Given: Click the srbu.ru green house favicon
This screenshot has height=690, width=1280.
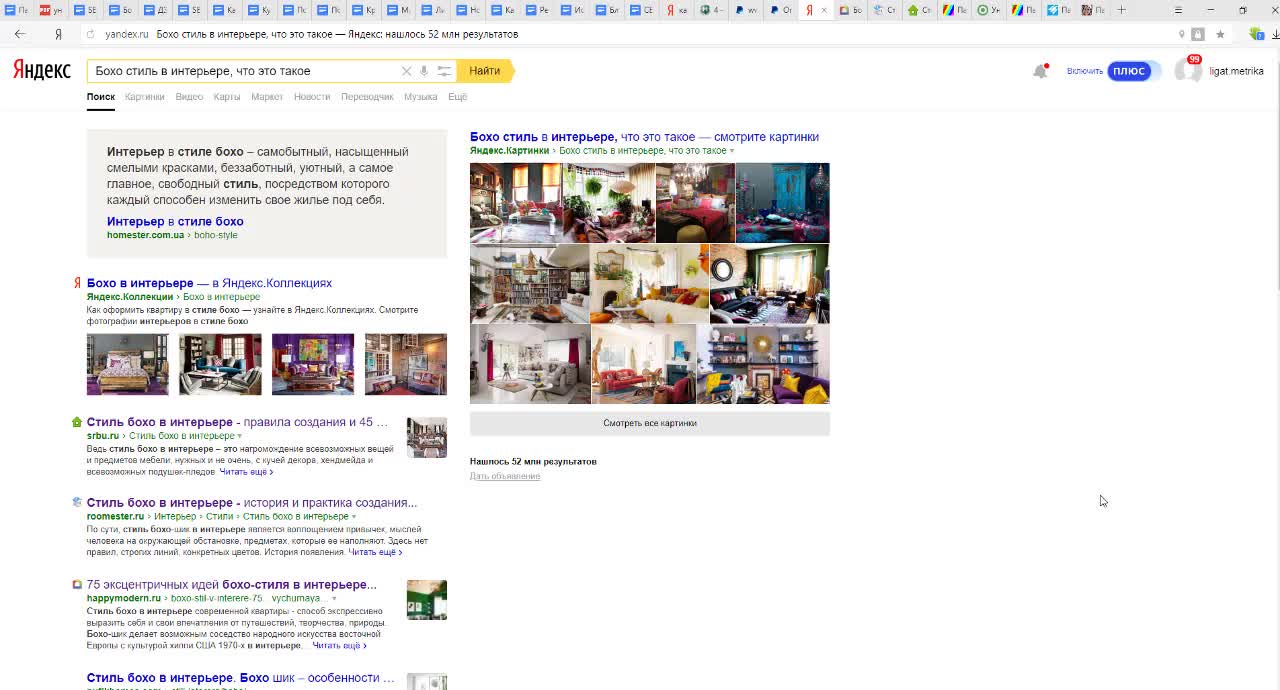Looking at the screenshot, I should 77,422.
